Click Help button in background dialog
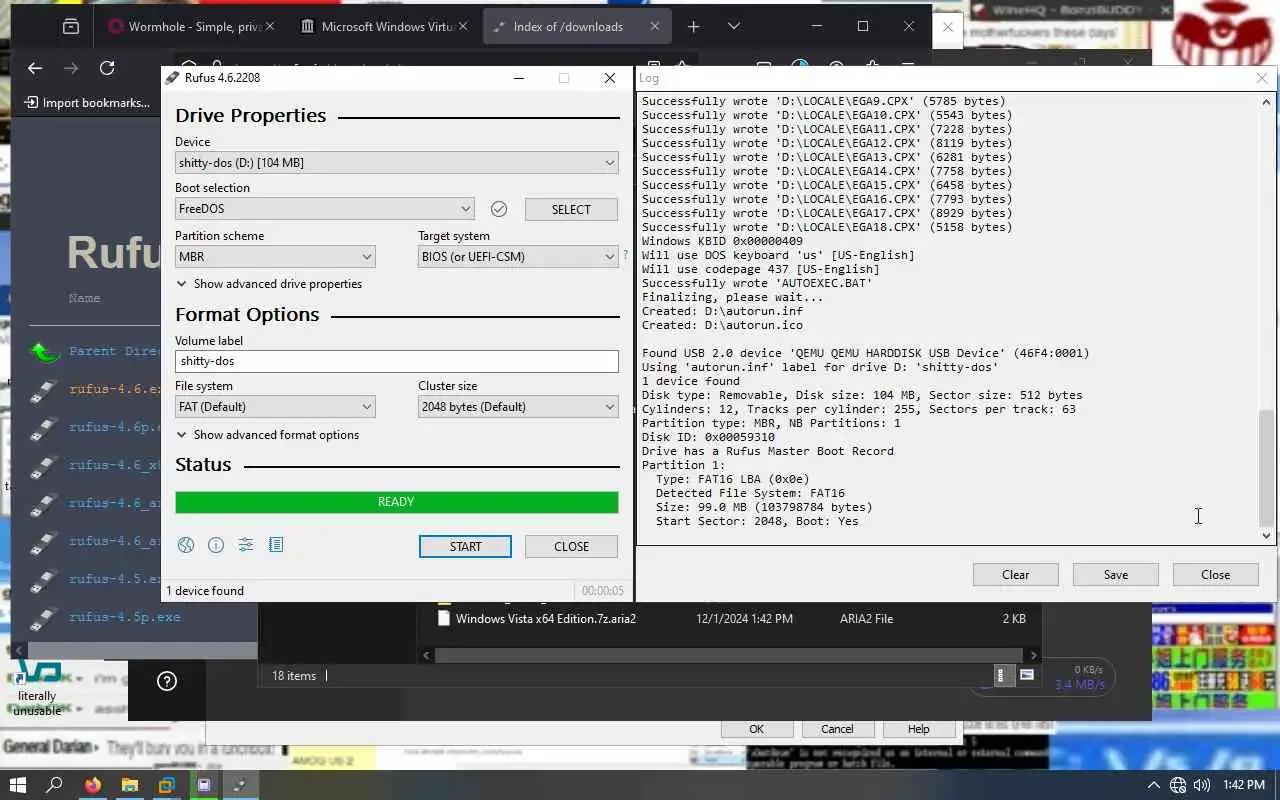1280x800 pixels. tap(918, 729)
